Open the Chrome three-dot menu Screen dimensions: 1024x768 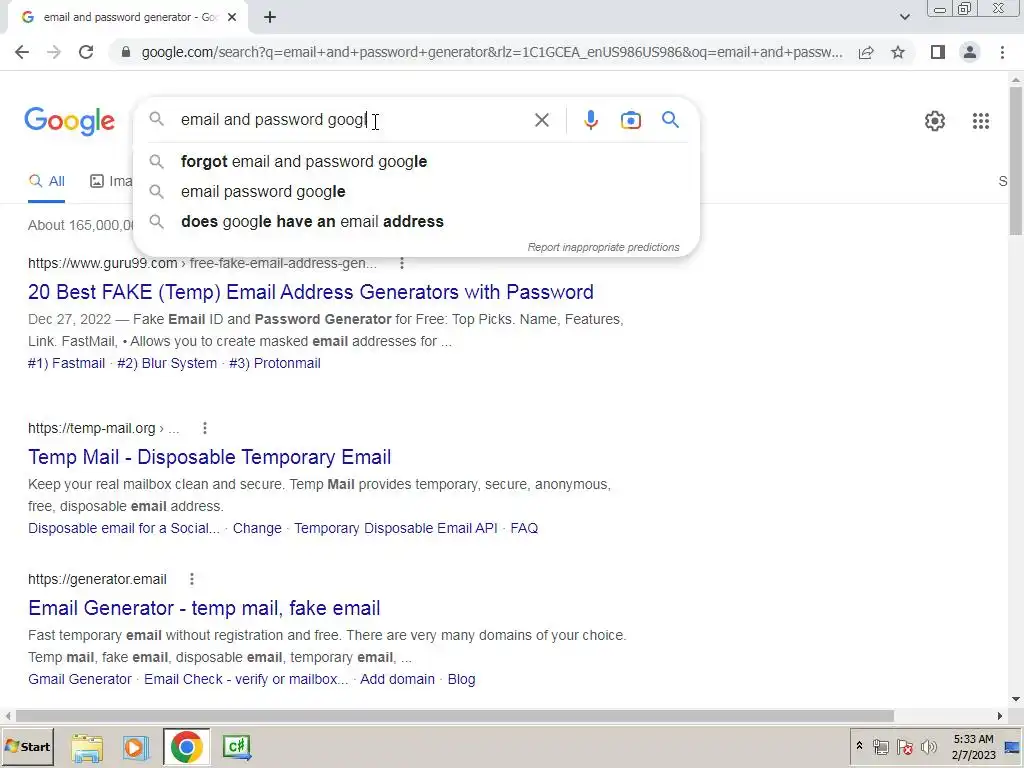pyautogui.click(x=1002, y=52)
